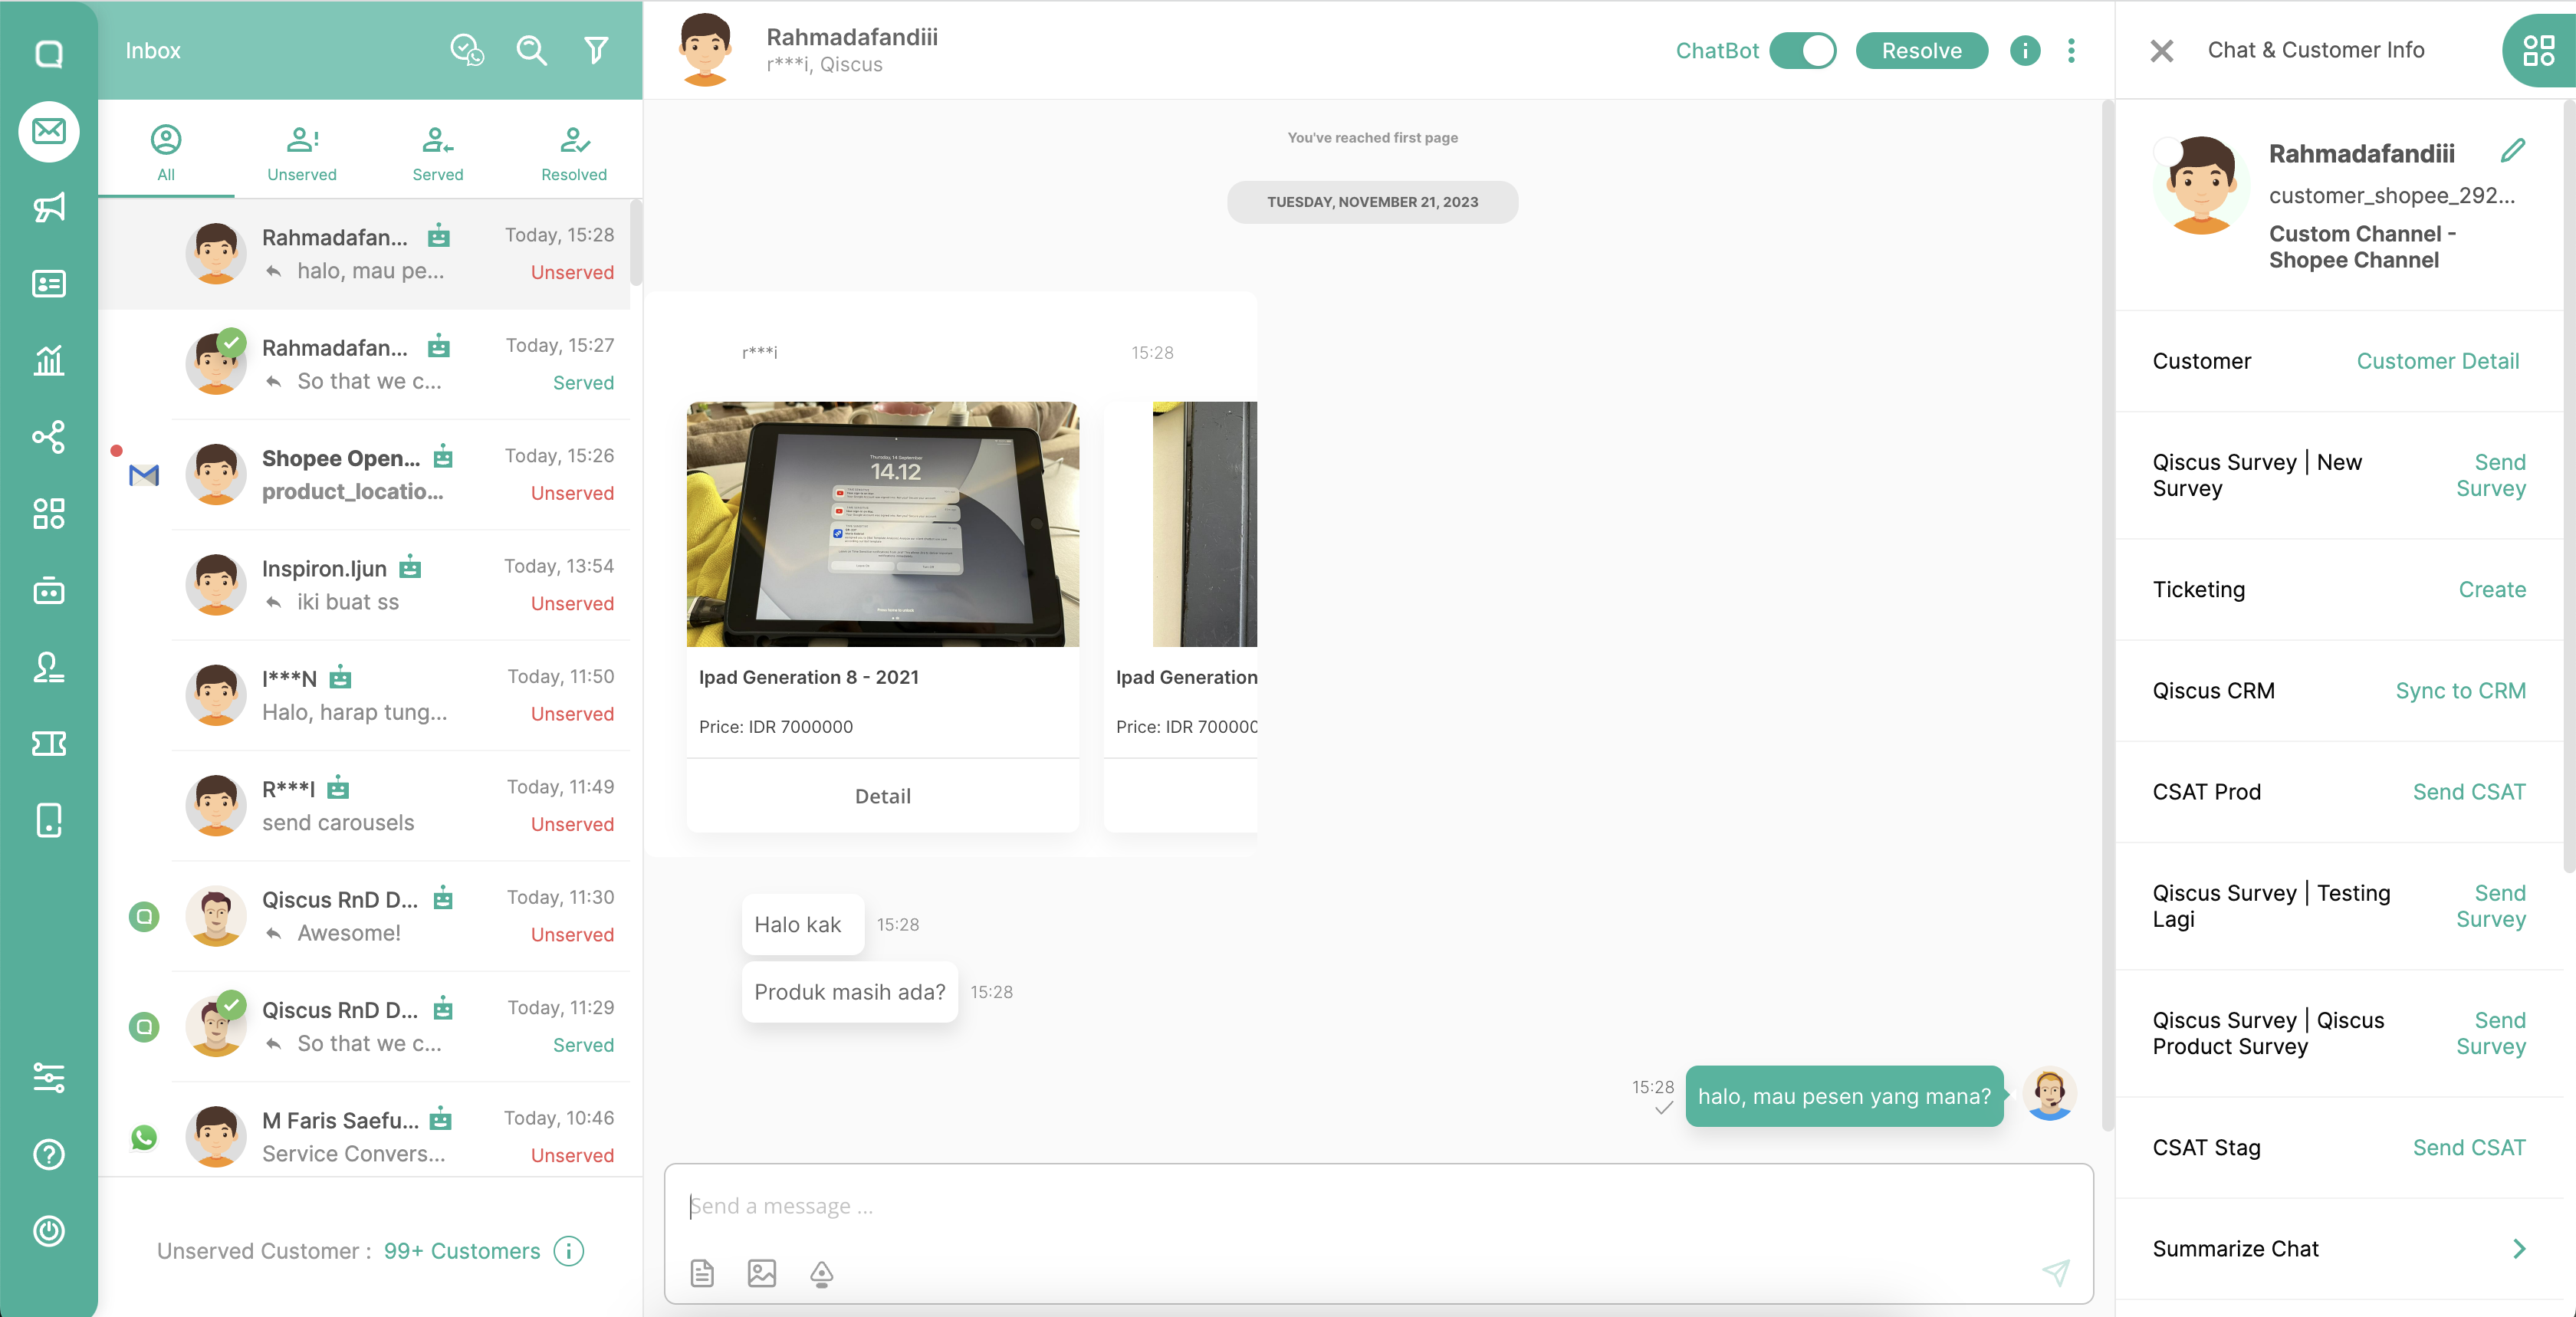Click the logout power icon

pos(48,1230)
